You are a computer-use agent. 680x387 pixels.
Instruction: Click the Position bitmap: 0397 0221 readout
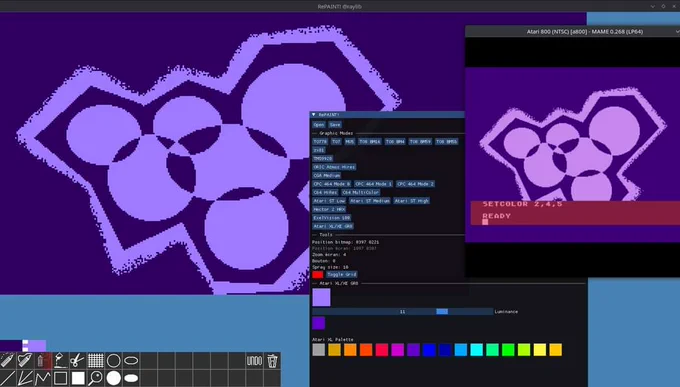click(x=346, y=242)
